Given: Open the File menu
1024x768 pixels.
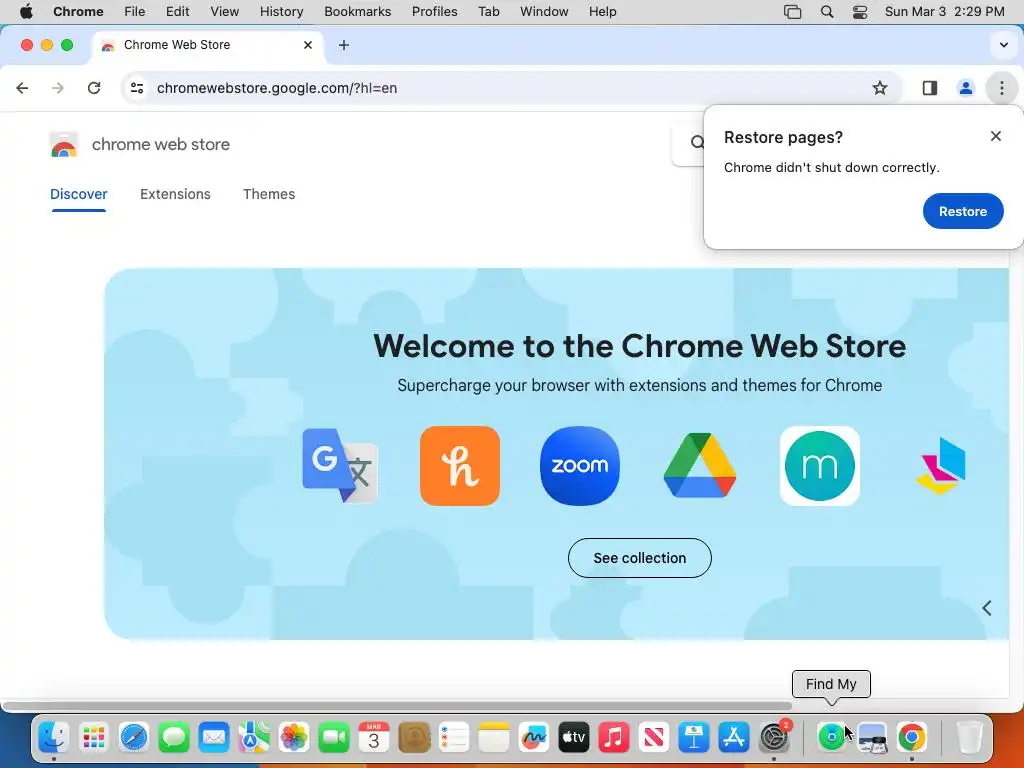Looking at the screenshot, I should click(135, 12).
